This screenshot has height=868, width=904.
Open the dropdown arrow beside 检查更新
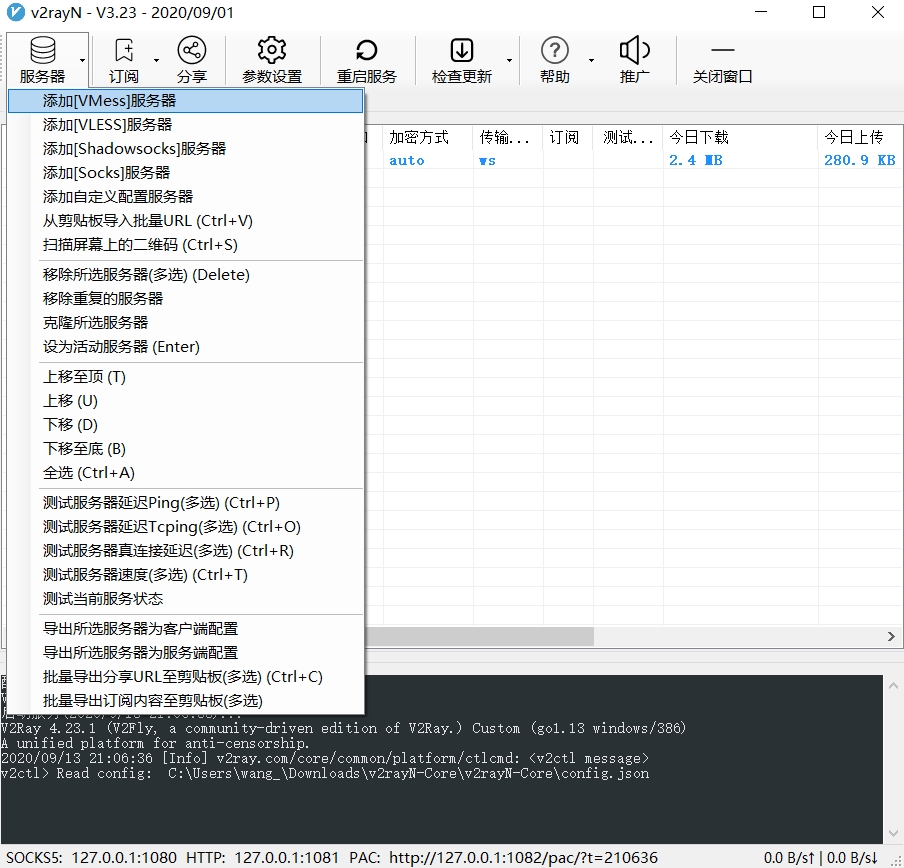507,62
